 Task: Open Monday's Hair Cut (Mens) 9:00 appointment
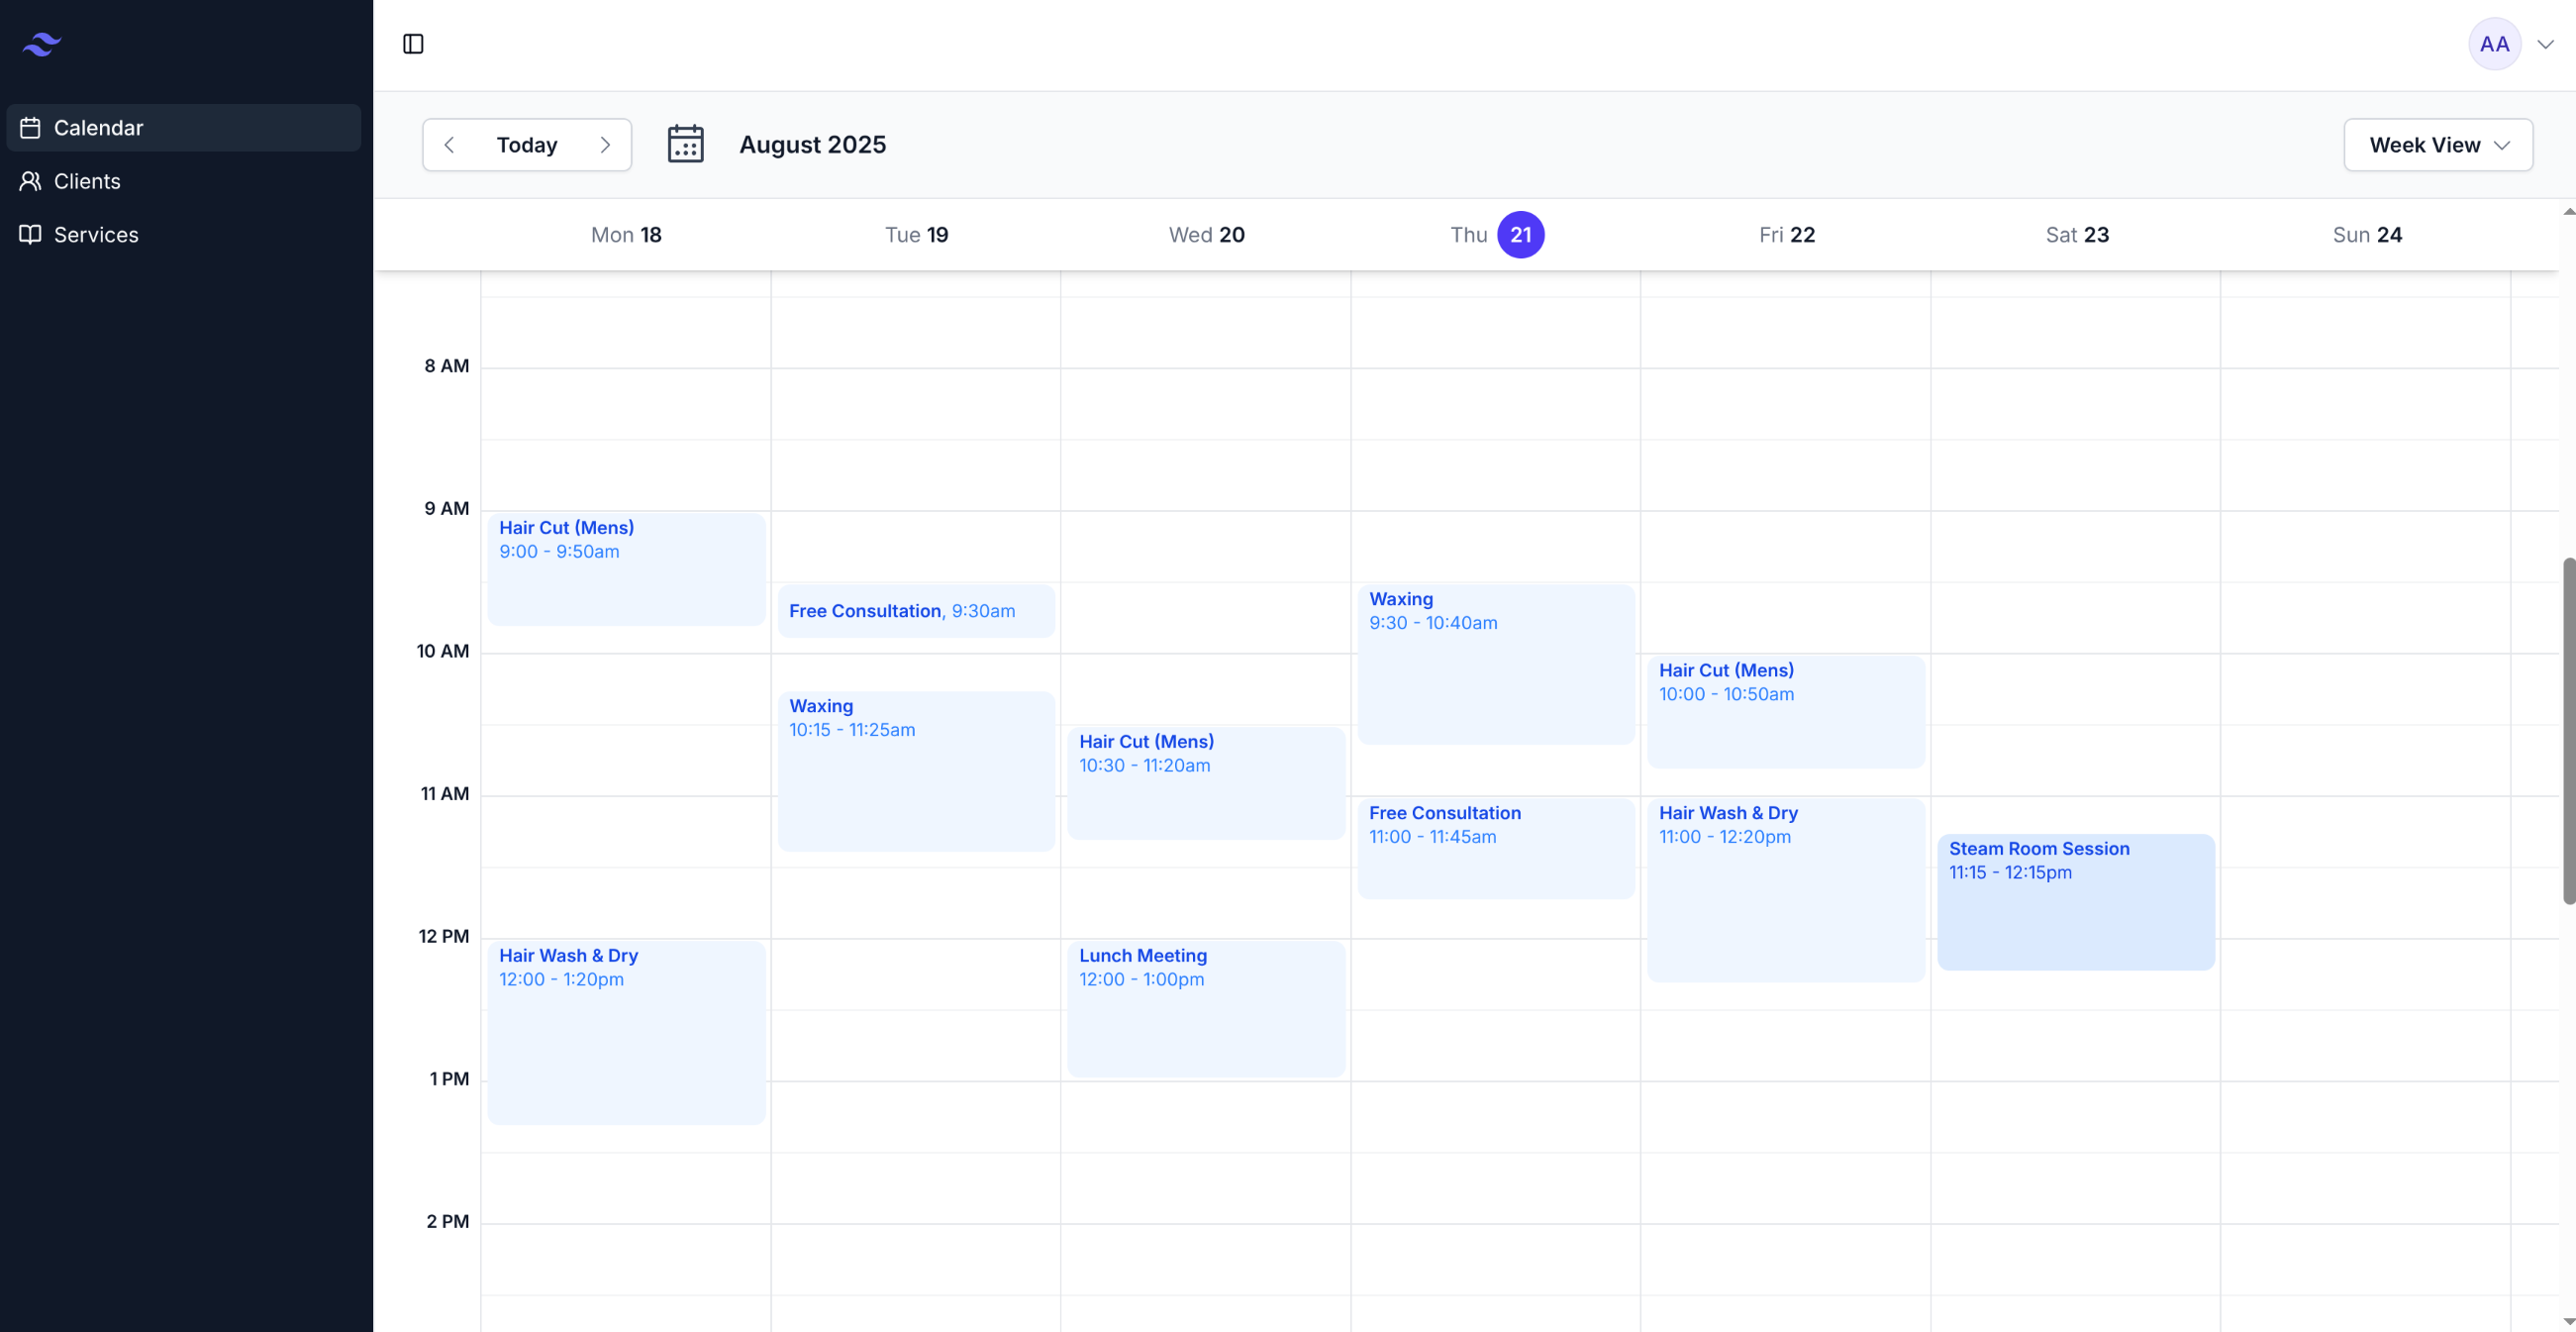point(626,569)
